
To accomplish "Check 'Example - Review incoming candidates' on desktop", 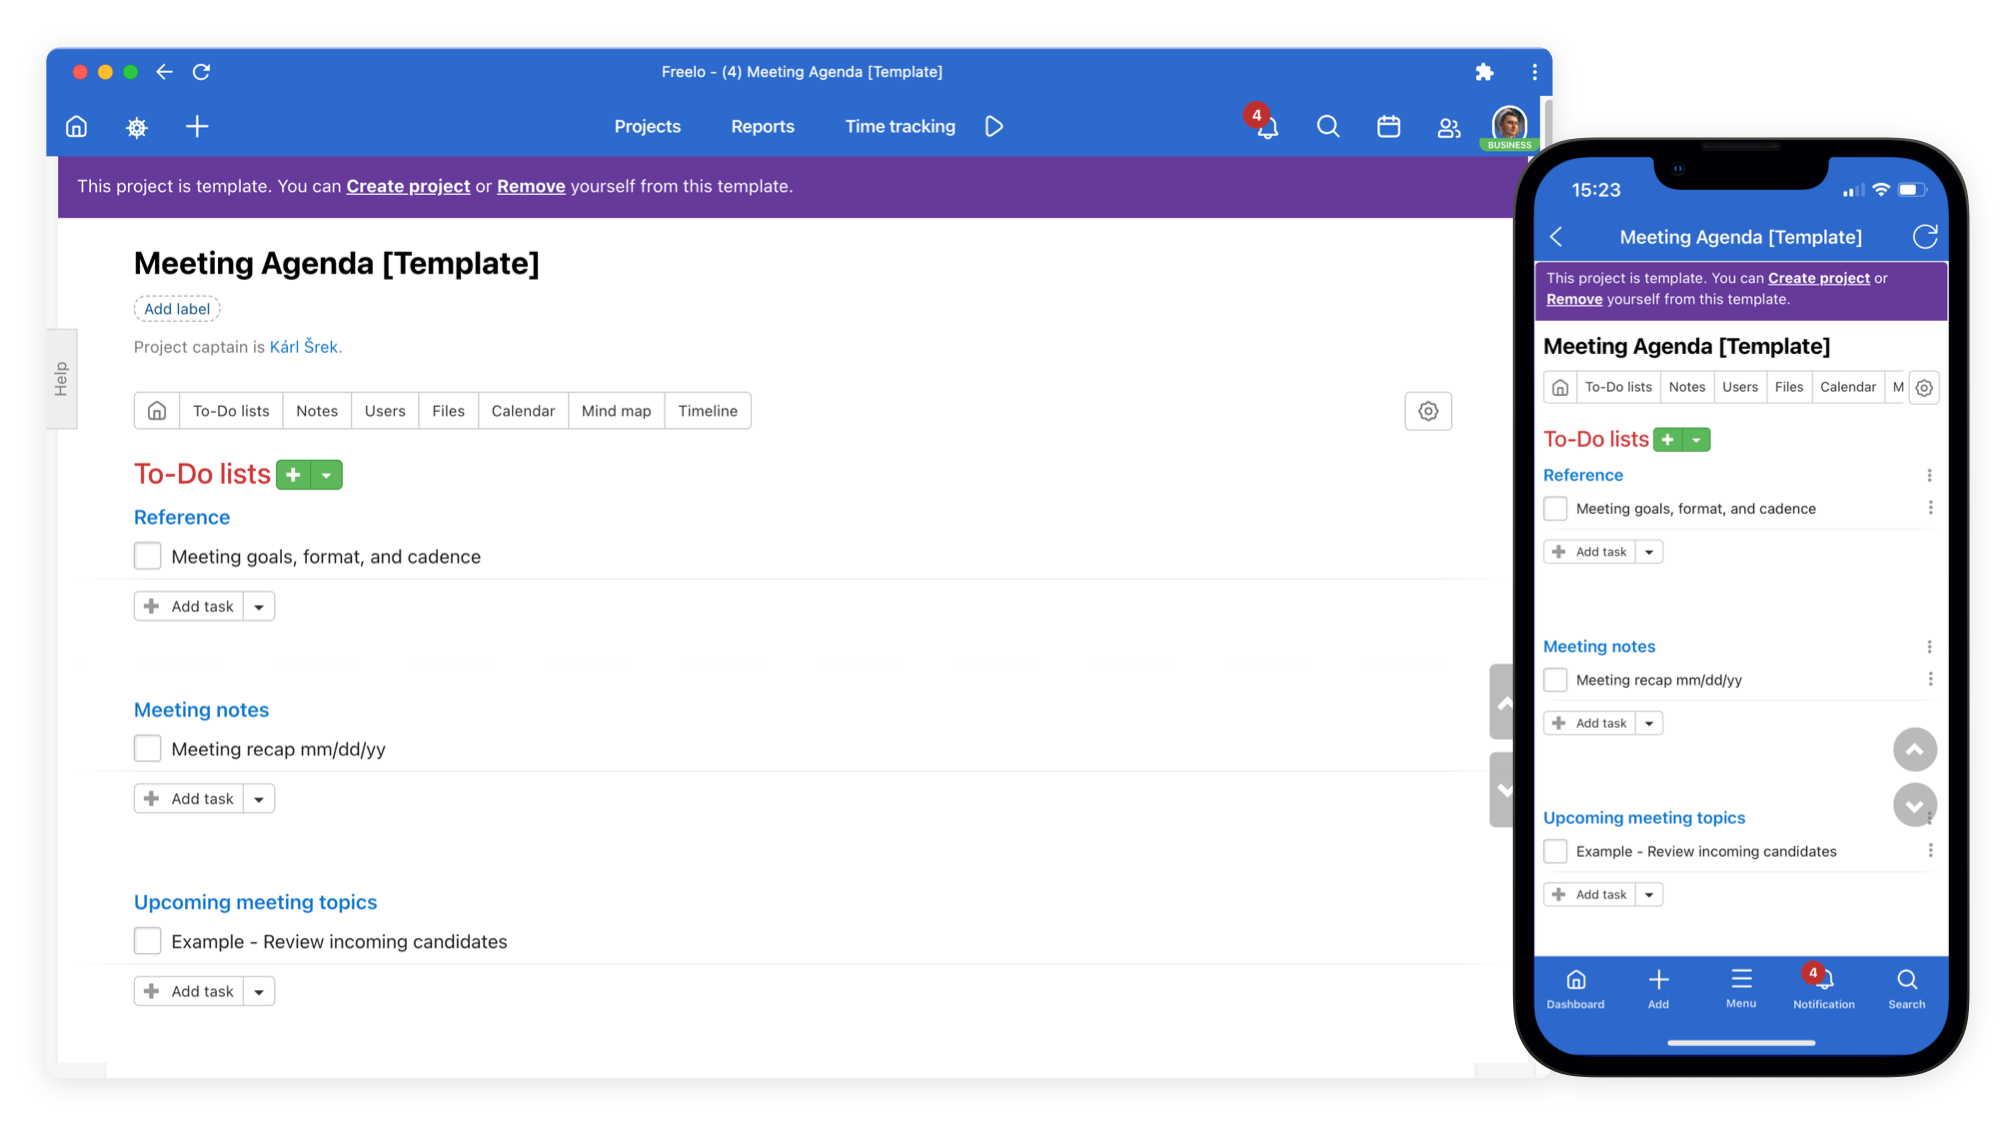I will 148,941.
